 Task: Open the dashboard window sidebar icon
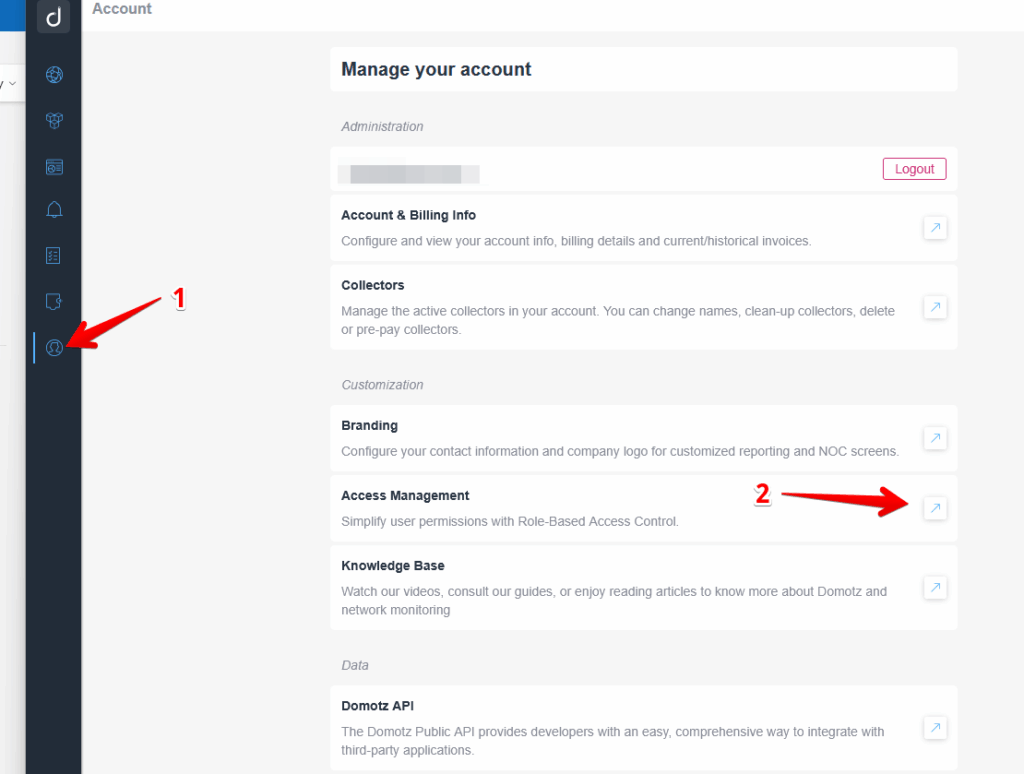tap(54, 167)
